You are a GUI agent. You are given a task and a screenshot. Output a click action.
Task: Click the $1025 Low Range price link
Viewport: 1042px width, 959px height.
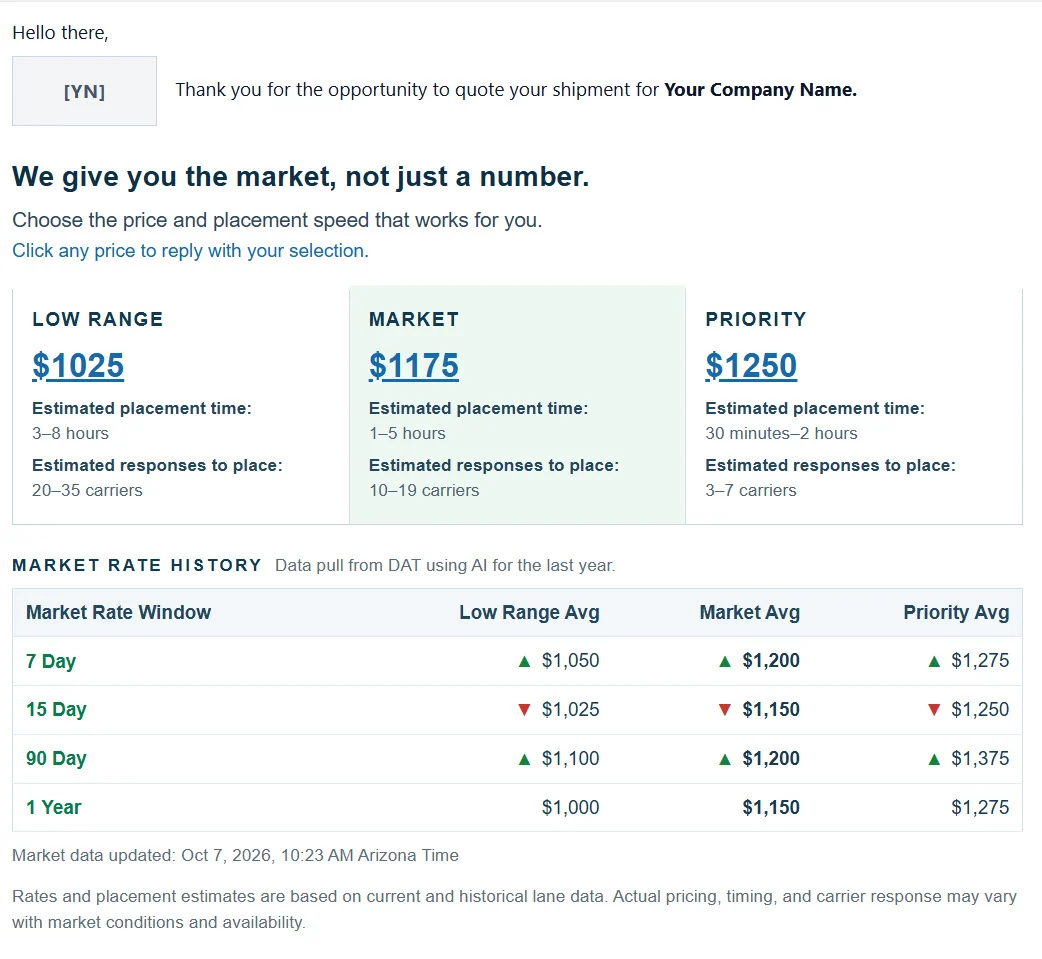pos(78,366)
